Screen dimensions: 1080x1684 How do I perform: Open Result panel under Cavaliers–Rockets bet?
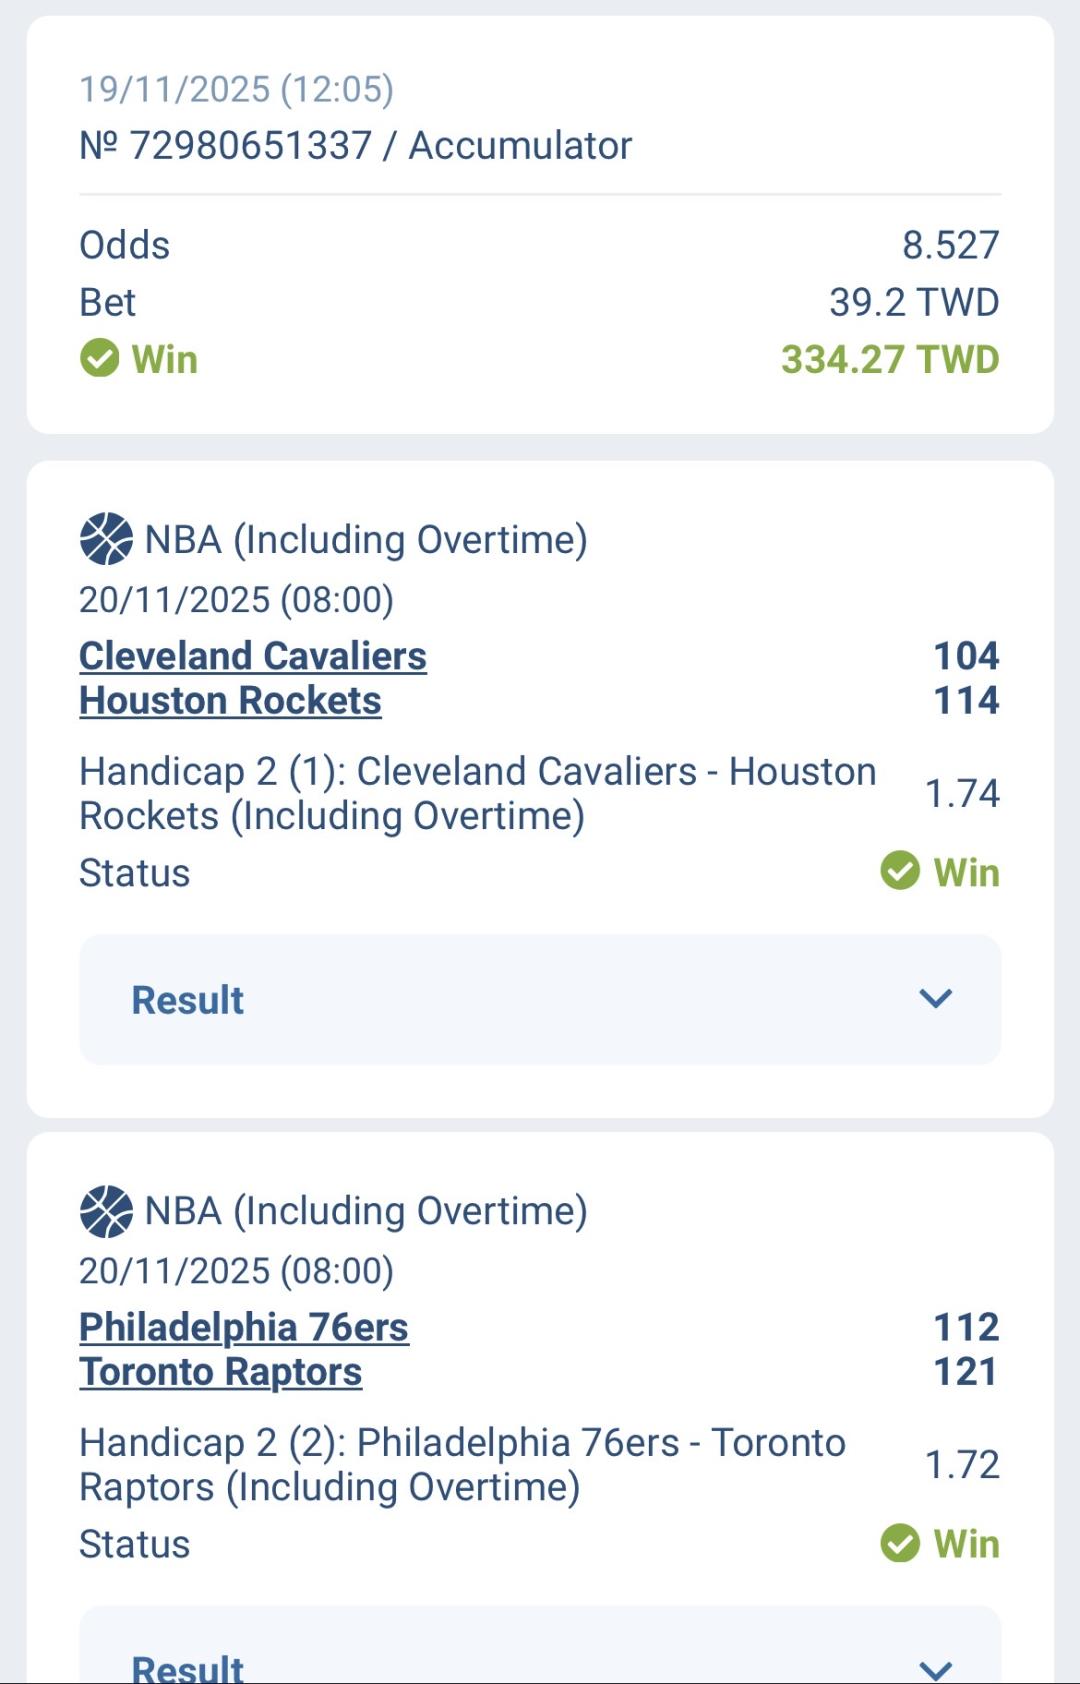tap(188, 1000)
